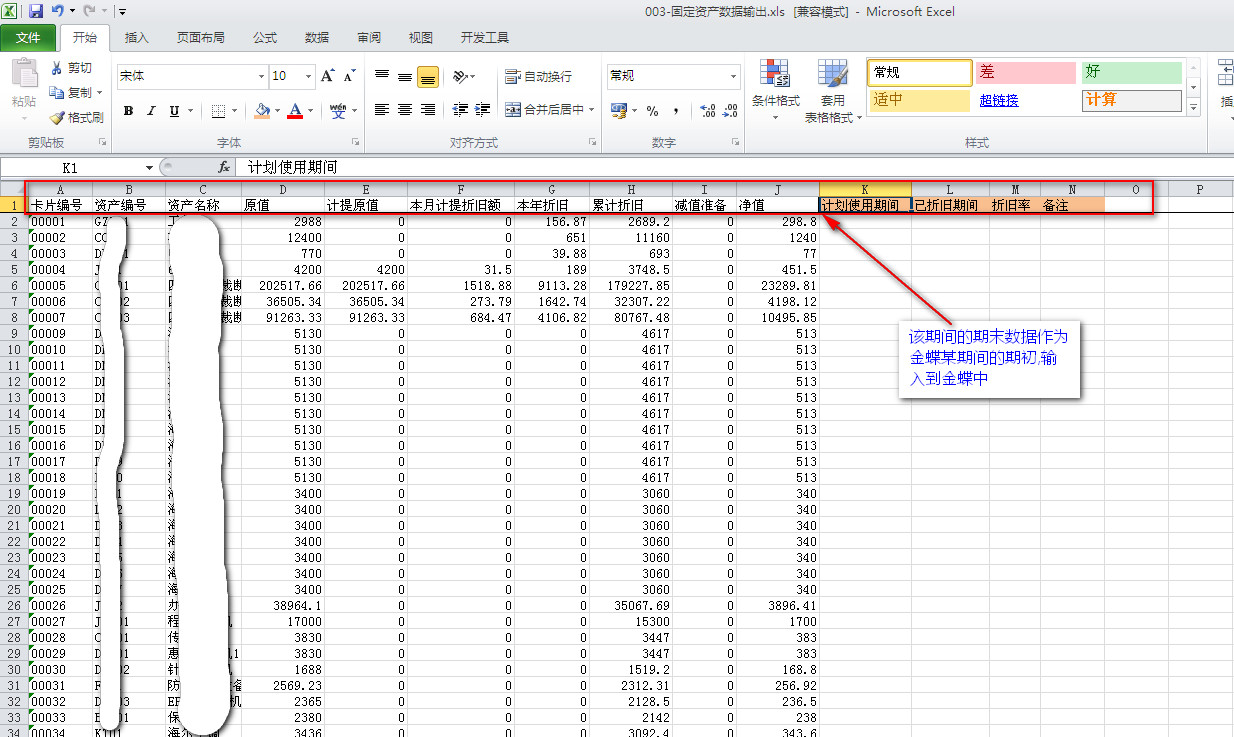1234x737 pixels.
Task: Click the Cut (剪切) scissors icon
Action: 57,68
